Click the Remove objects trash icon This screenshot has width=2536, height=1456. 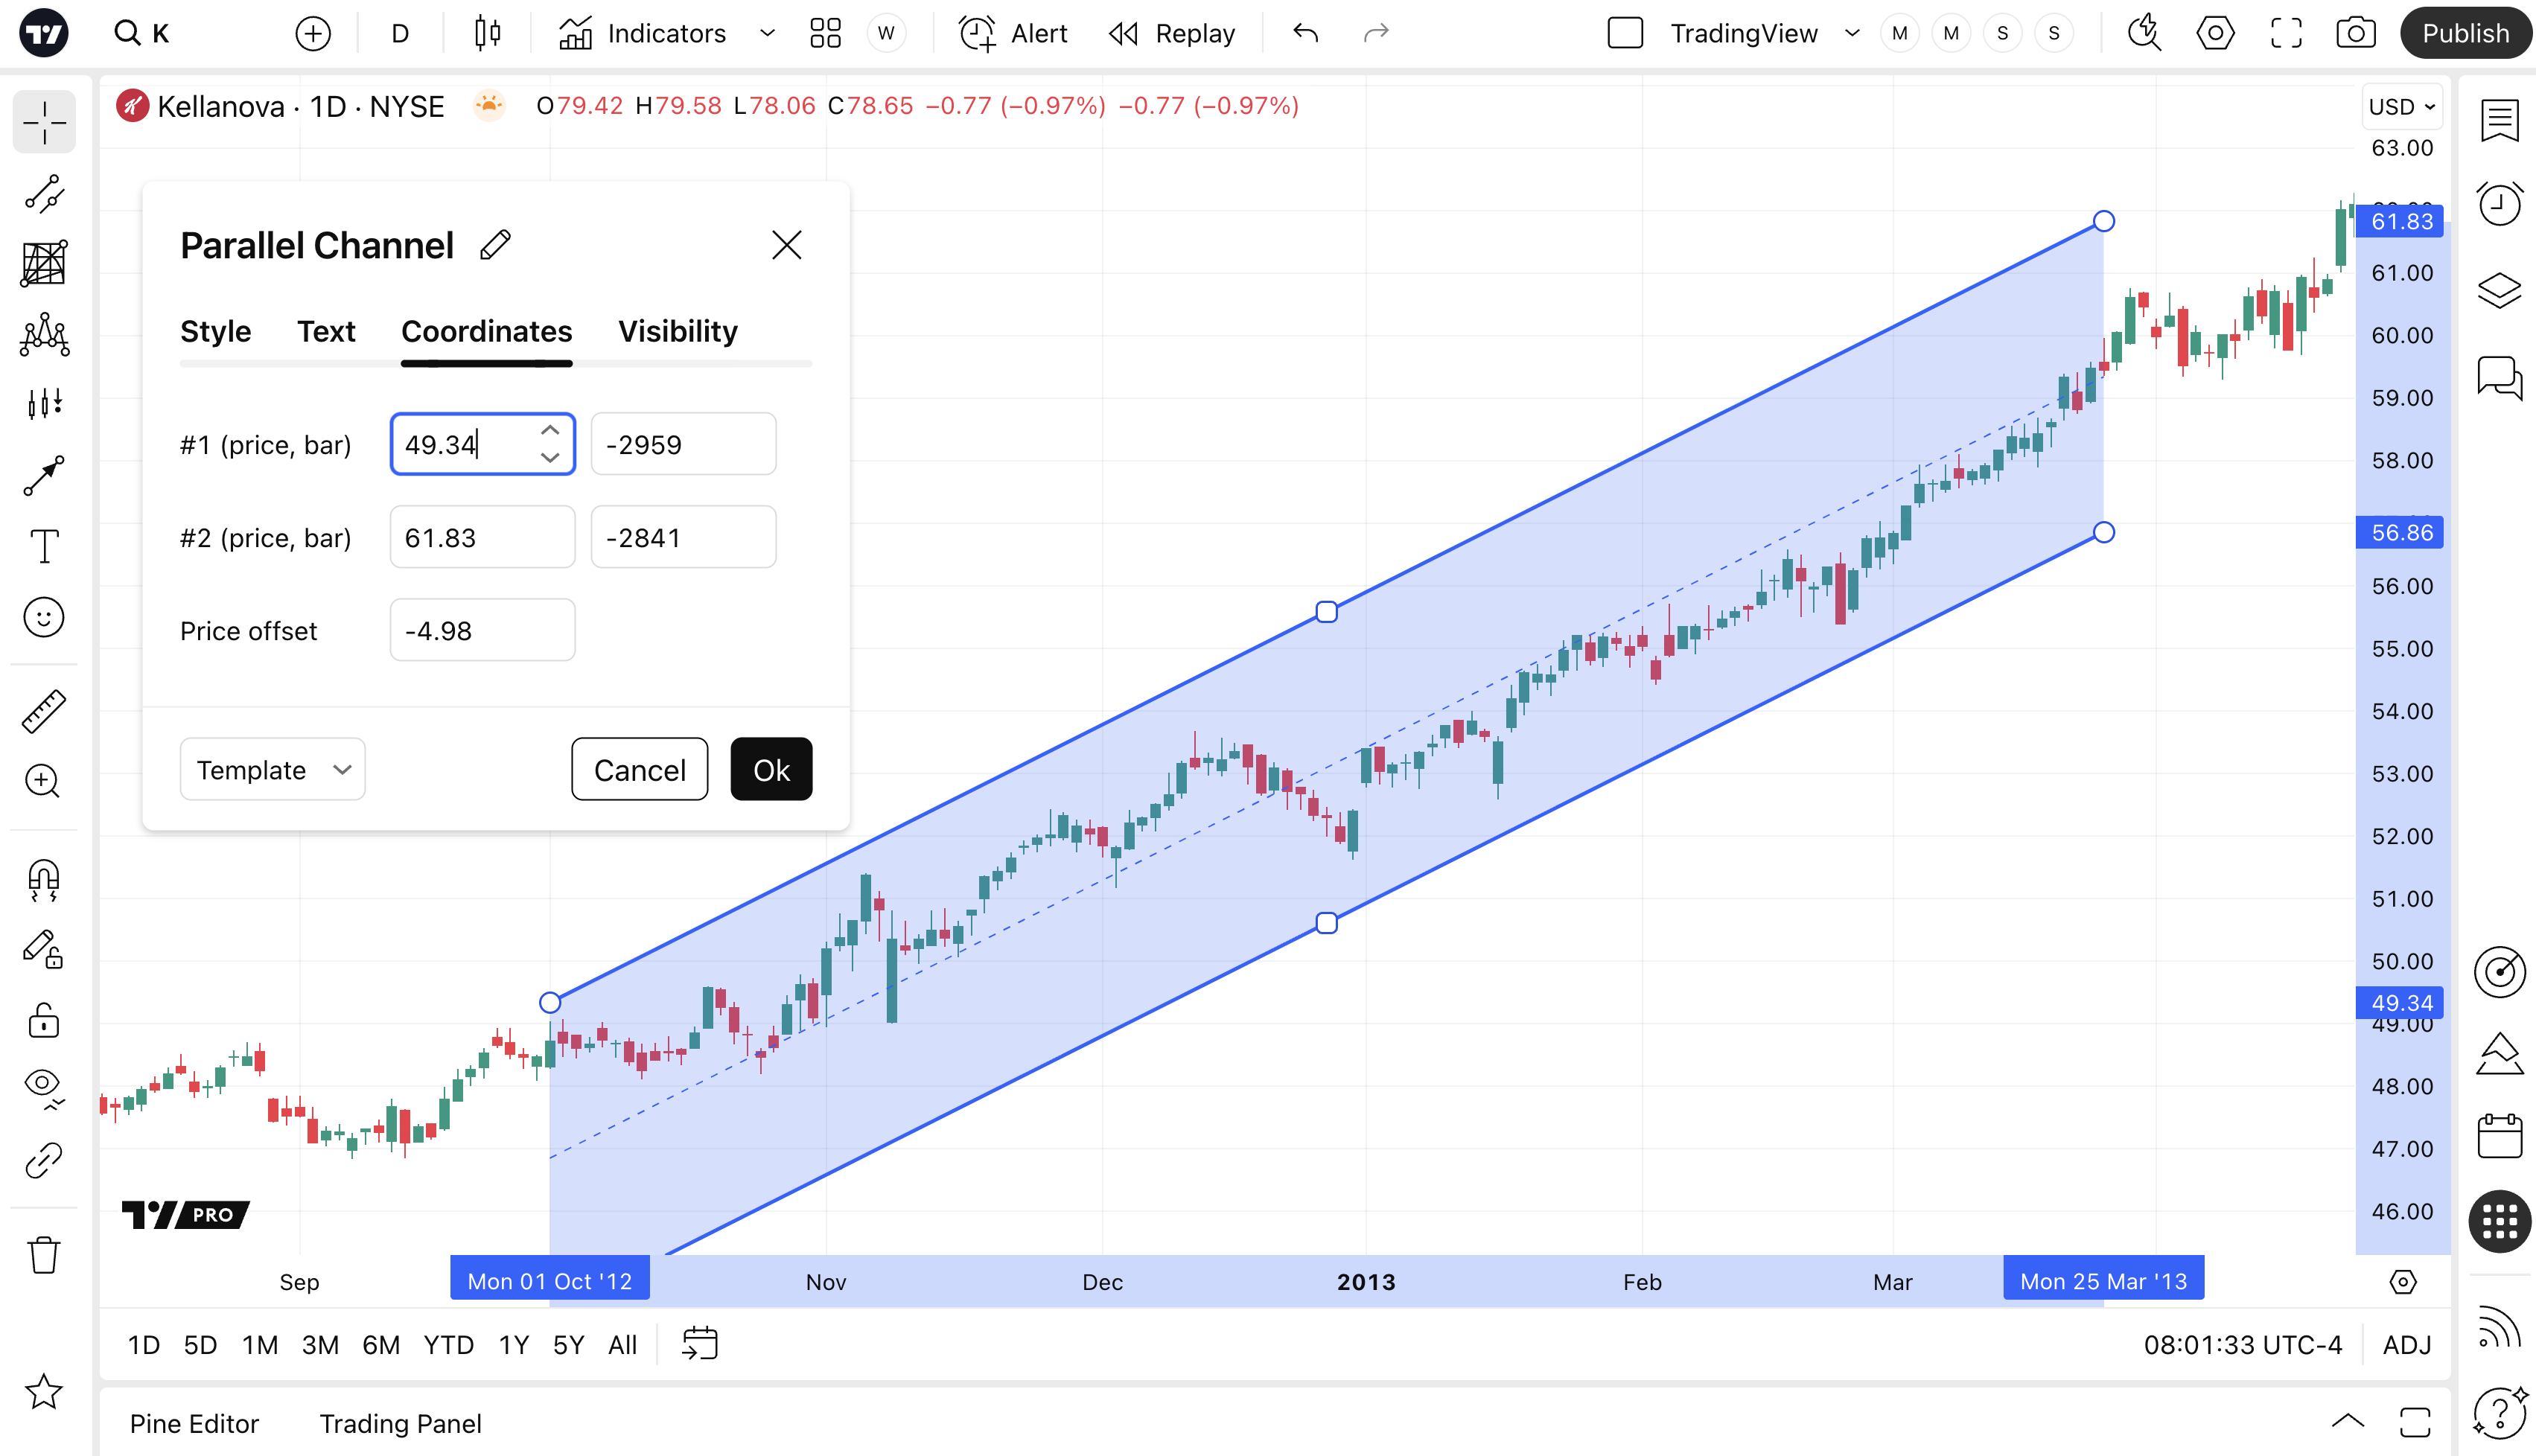(44, 1254)
